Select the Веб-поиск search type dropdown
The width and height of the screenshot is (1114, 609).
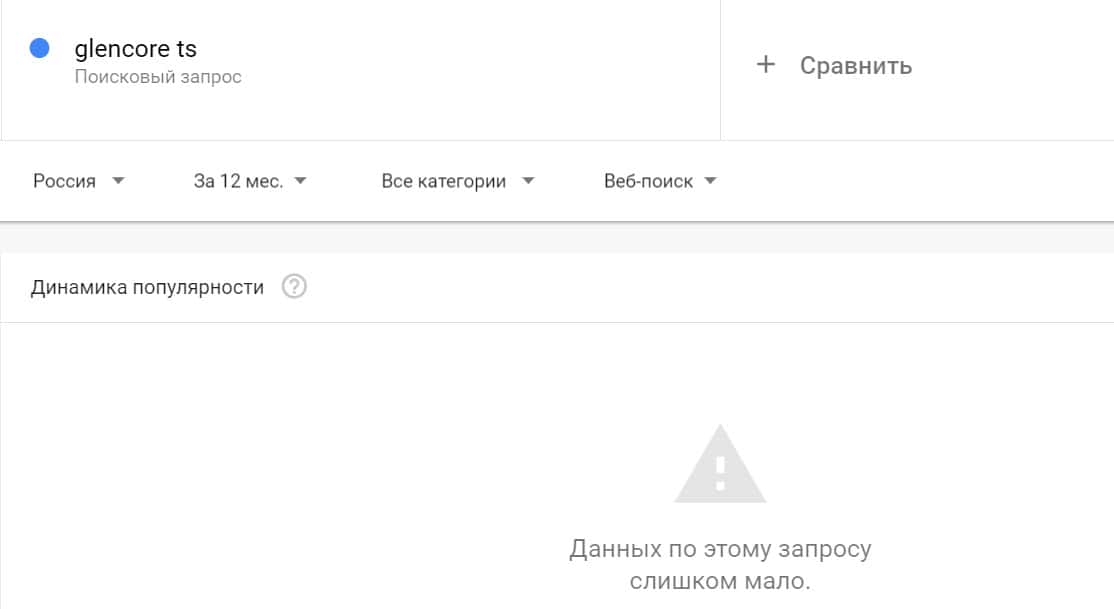point(648,181)
